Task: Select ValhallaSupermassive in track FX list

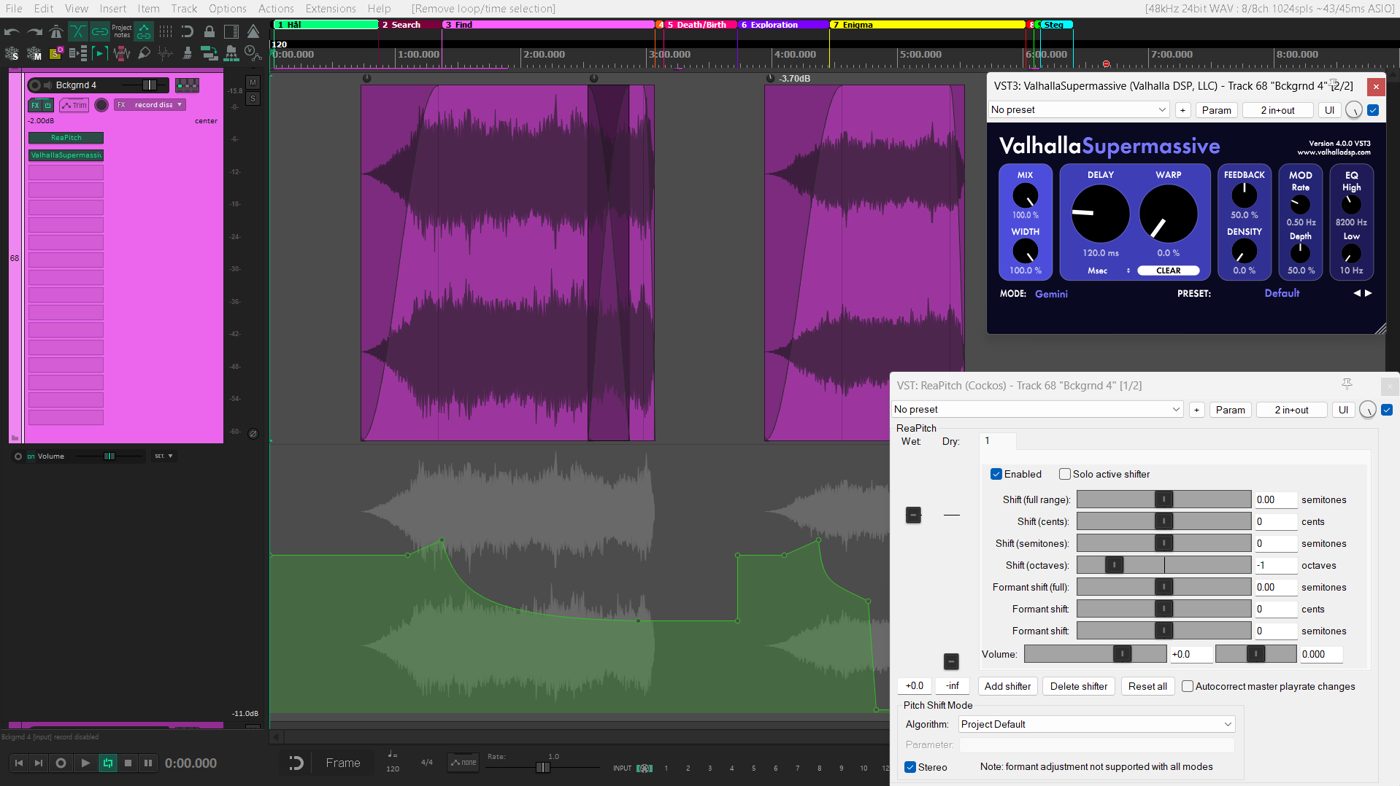Action: pos(66,155)
